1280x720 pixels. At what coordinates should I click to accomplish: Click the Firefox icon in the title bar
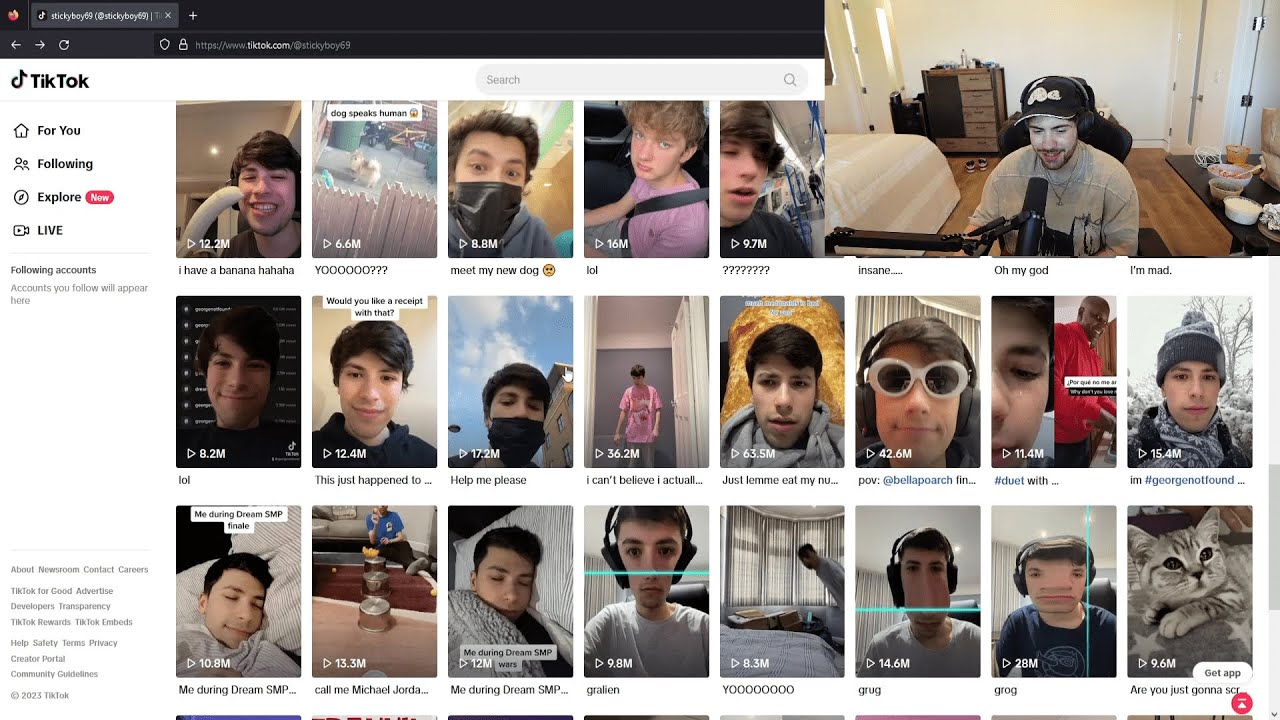click(x=13, y=15)
